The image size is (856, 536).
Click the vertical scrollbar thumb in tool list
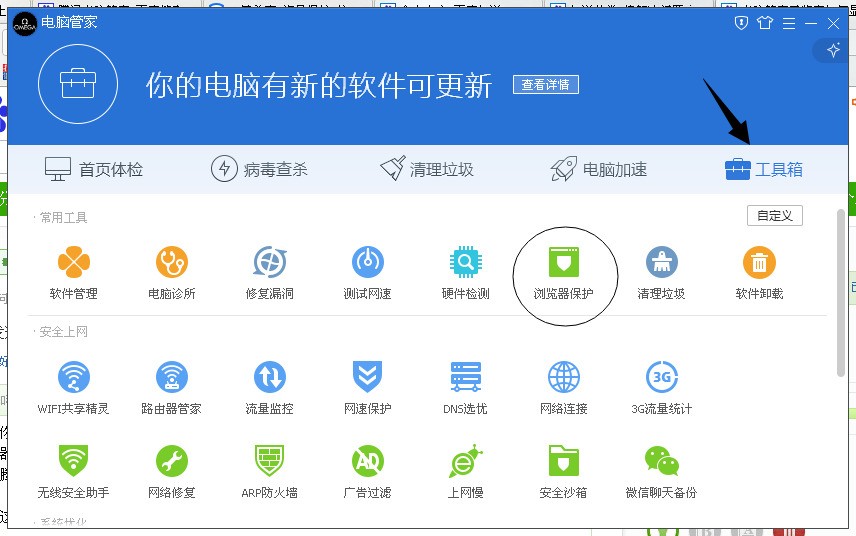841,293
